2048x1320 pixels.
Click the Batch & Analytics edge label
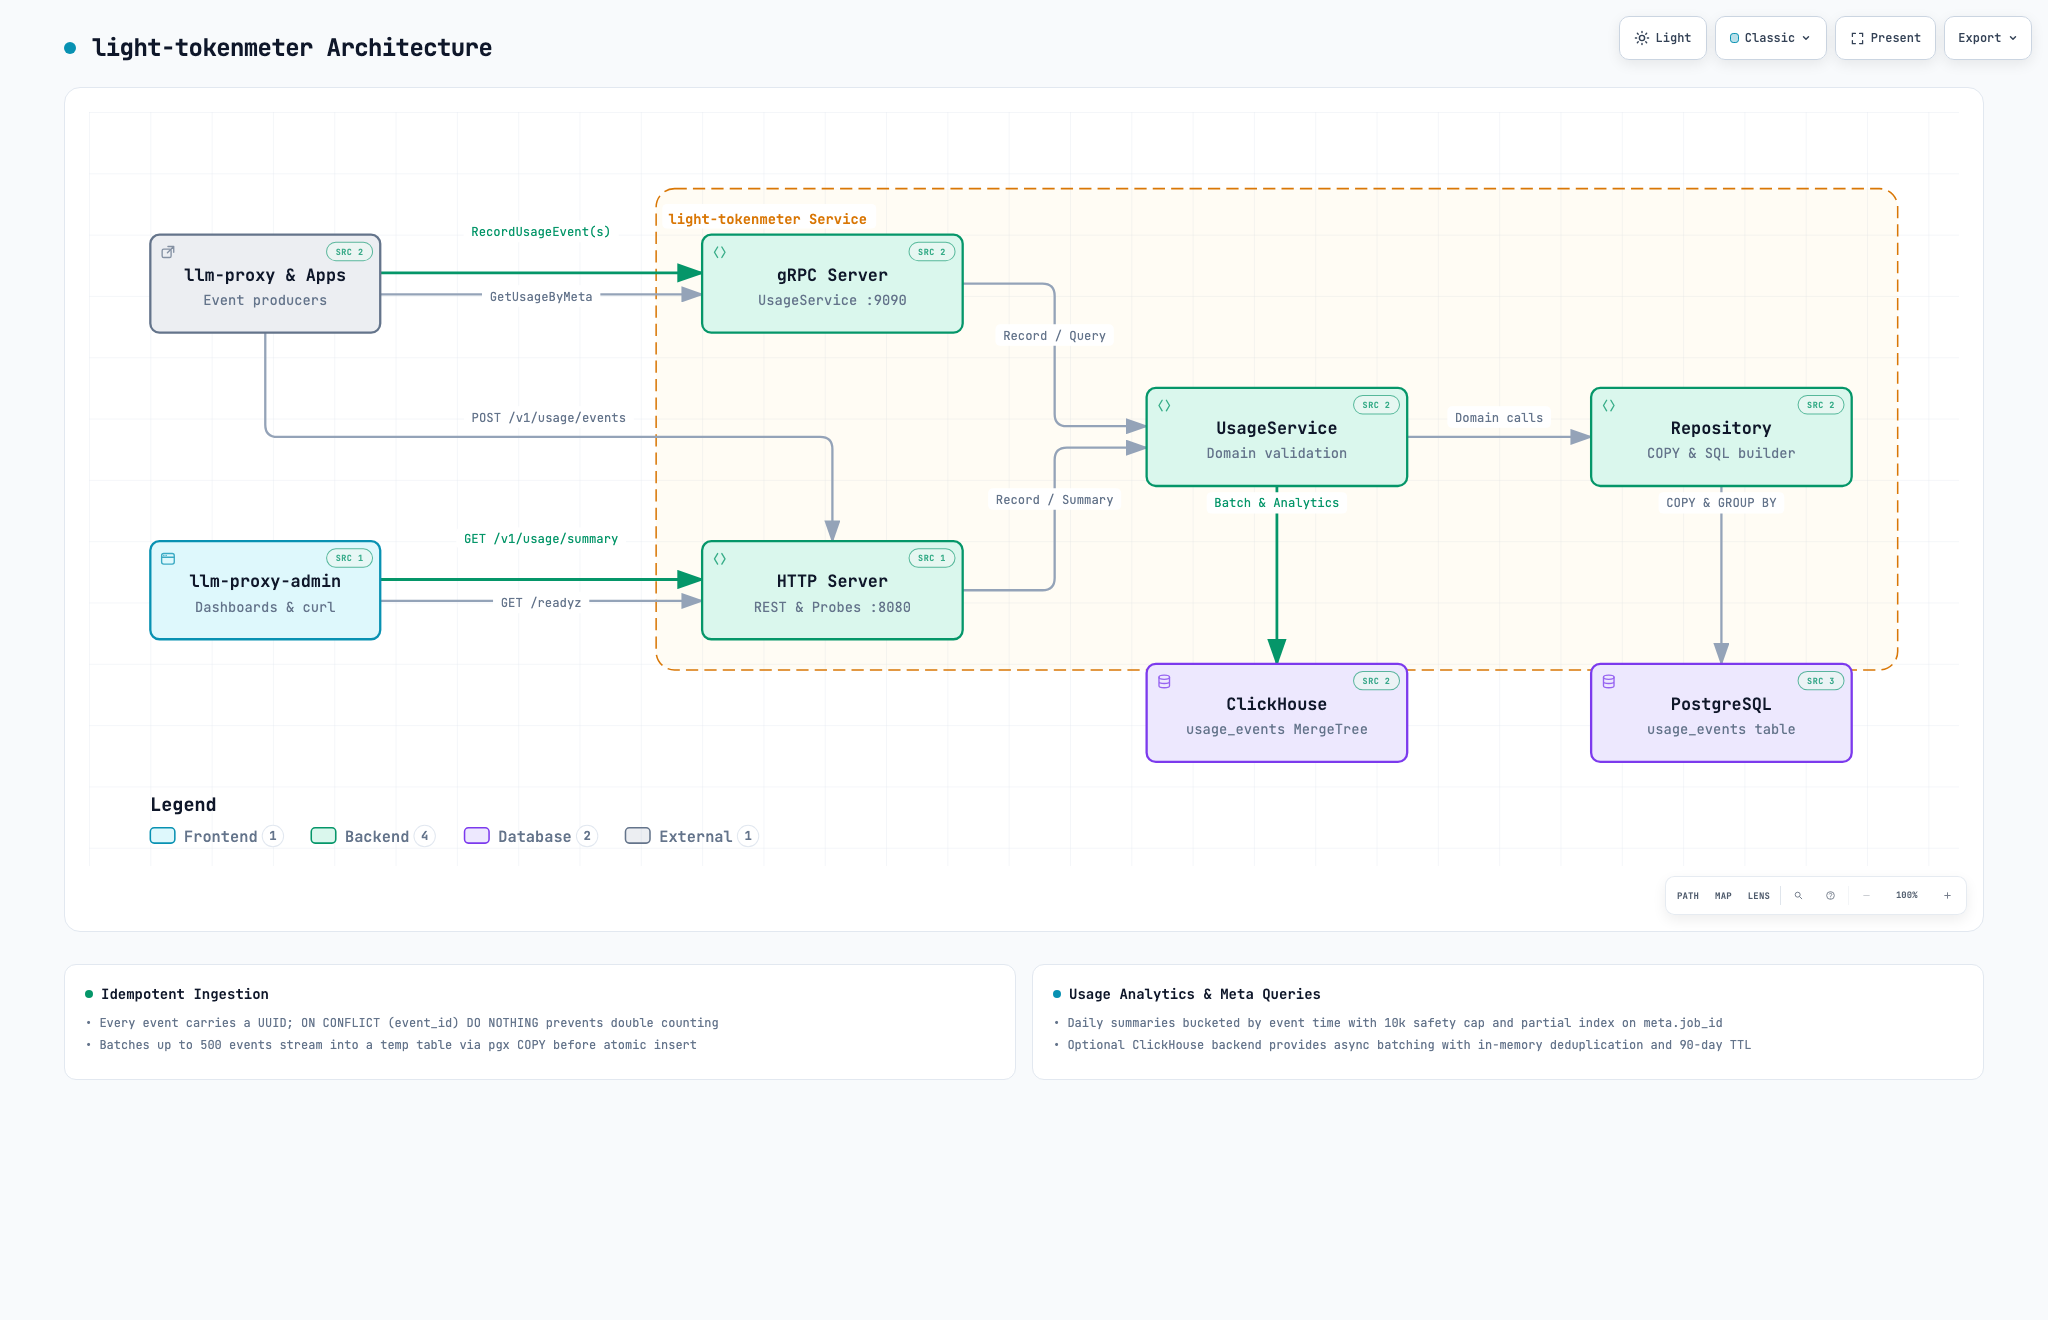(x=1277, y=503)
